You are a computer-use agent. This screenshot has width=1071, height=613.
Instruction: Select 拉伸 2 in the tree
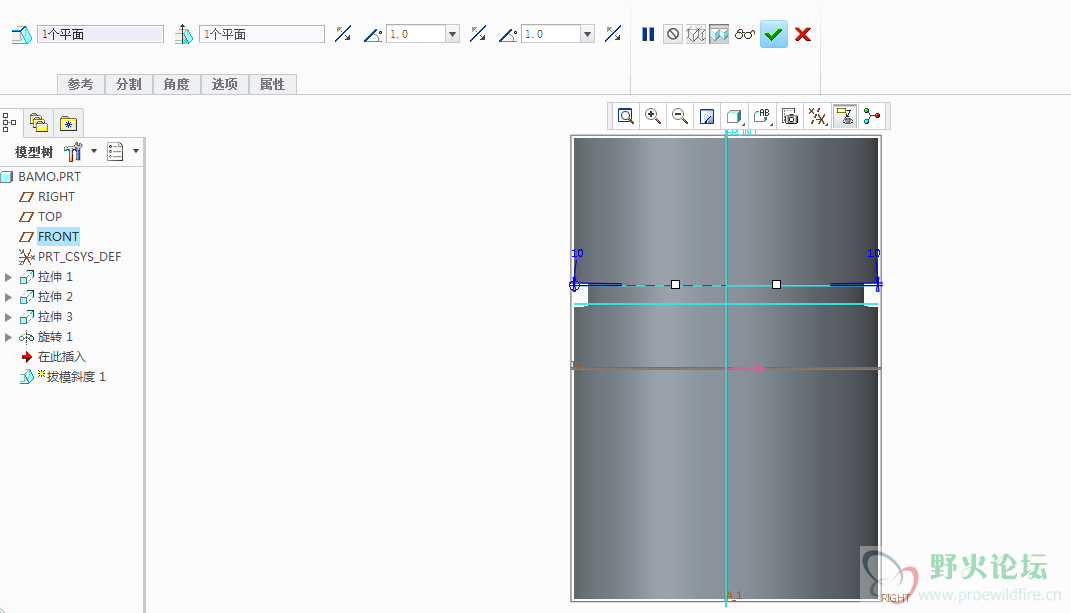tap(55, 297)
